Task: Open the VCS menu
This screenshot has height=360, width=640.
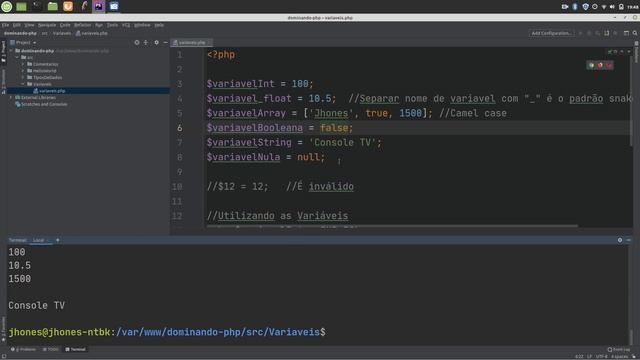Action: 126,25
